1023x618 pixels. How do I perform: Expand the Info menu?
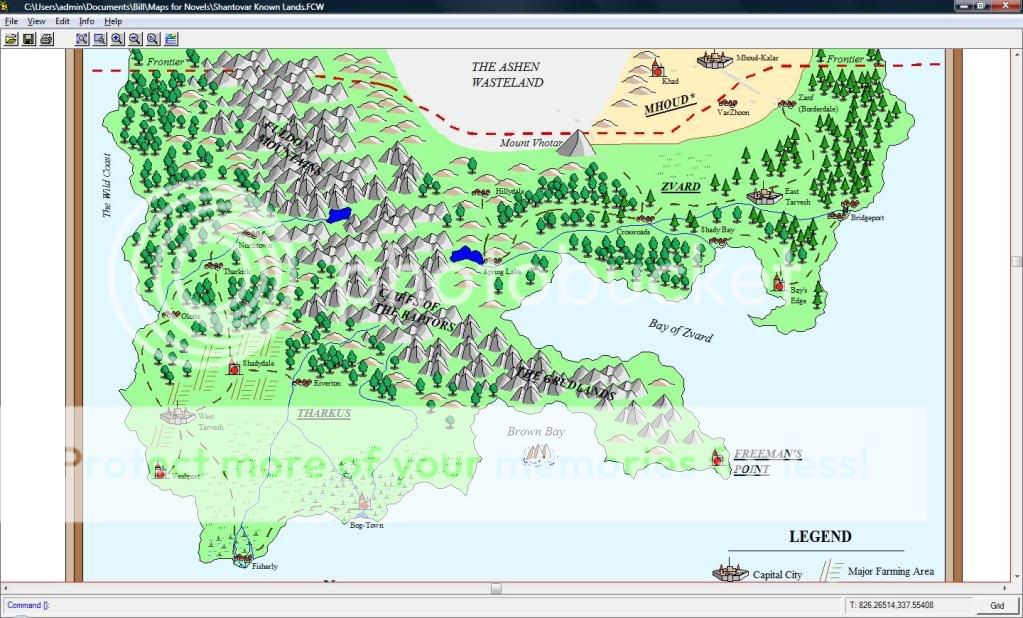tap(87, 21)
